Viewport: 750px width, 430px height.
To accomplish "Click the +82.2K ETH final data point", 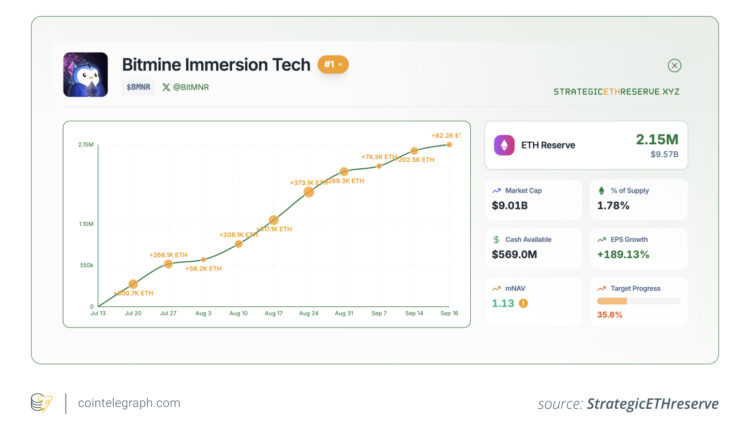I will pos(450,145).
